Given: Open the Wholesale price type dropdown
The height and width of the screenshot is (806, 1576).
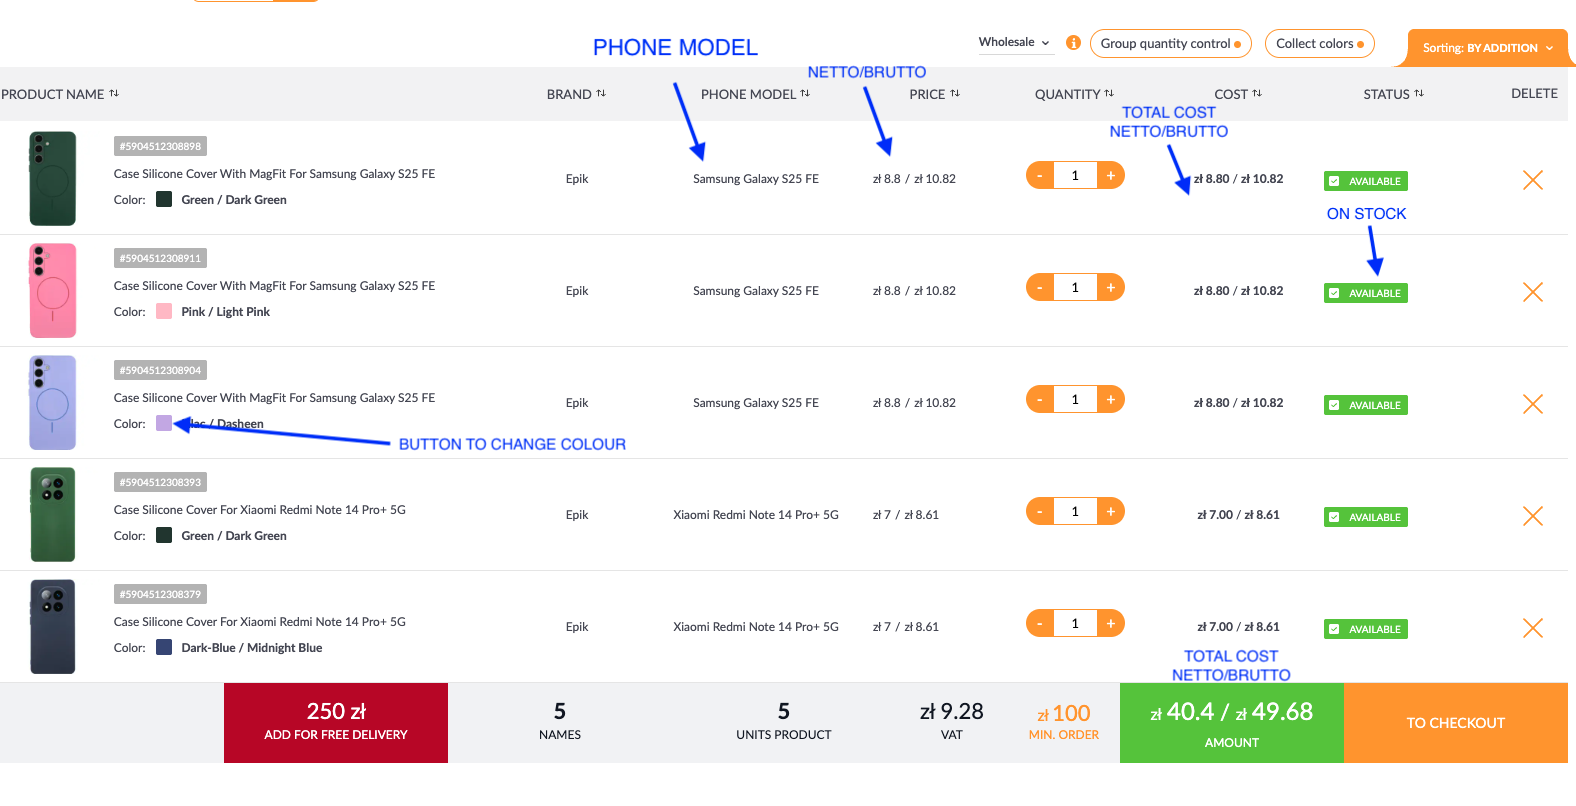Looking at the screenshot, I should [x=1014, y=42].
